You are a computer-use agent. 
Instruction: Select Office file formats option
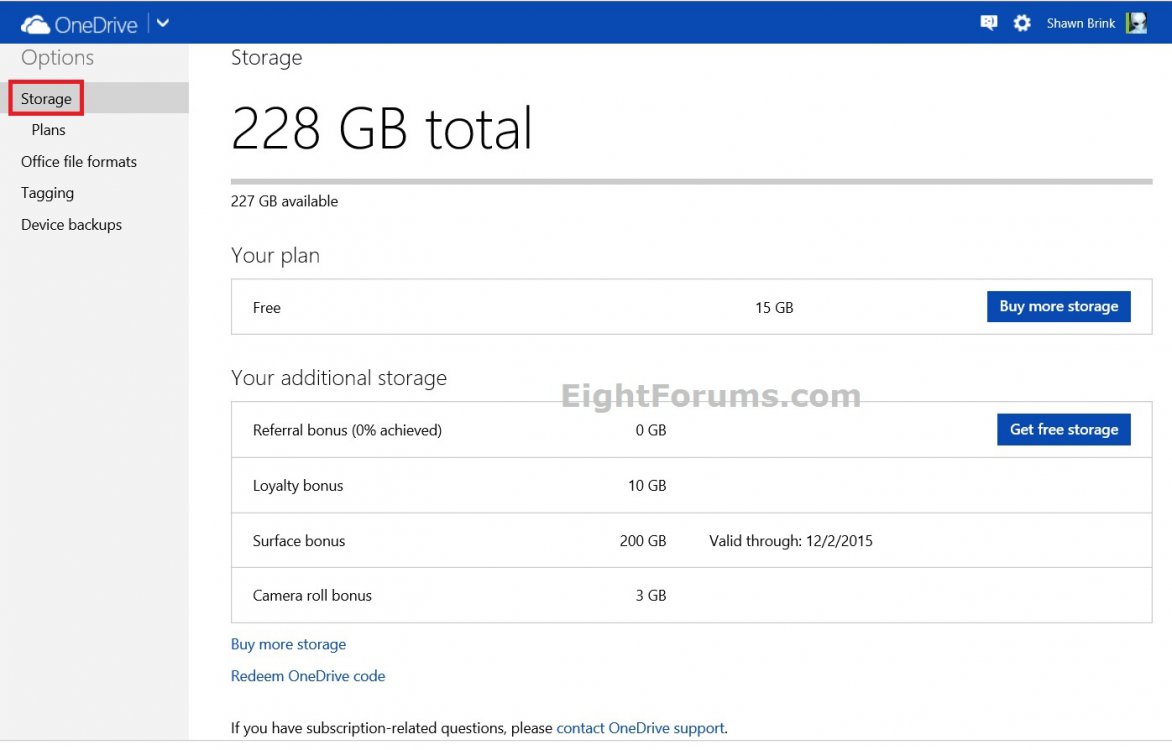pos(78,161)
